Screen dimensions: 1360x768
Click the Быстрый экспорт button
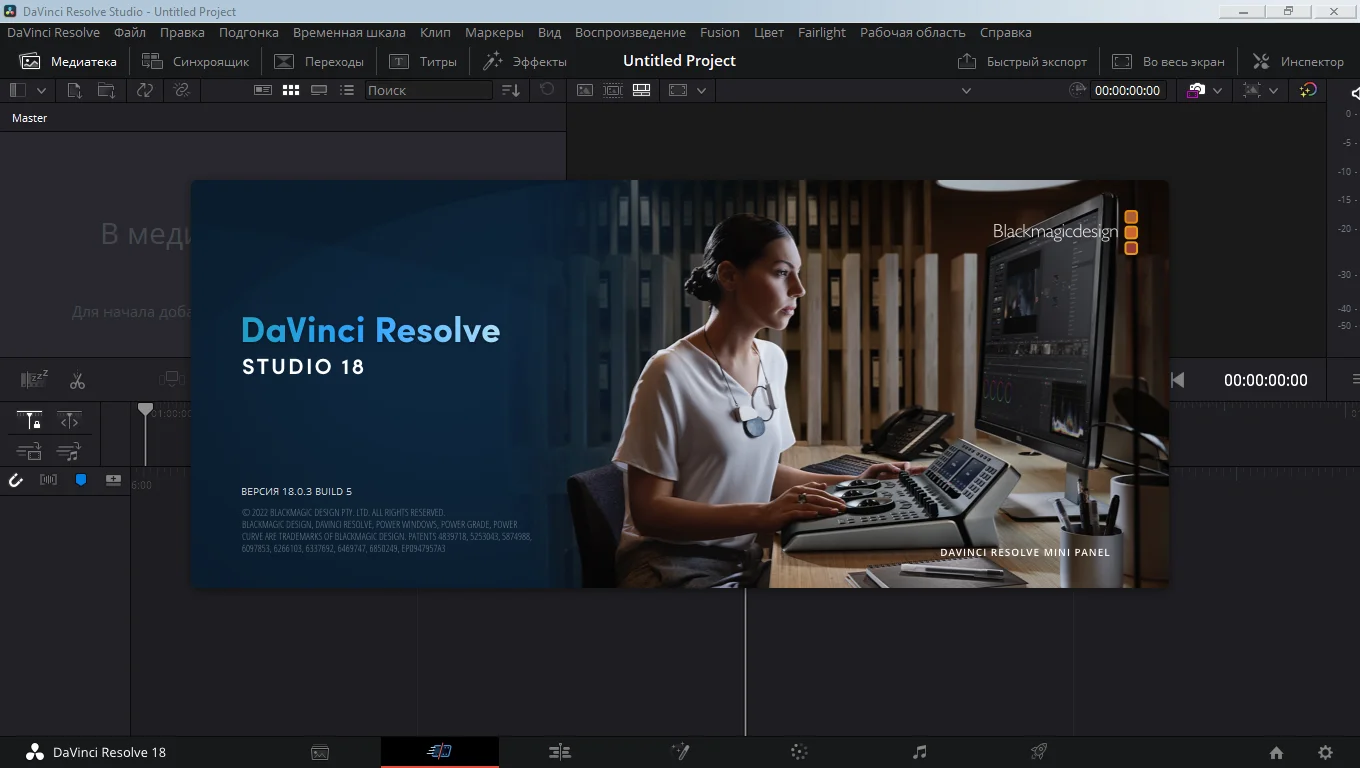coord(1022,61)
